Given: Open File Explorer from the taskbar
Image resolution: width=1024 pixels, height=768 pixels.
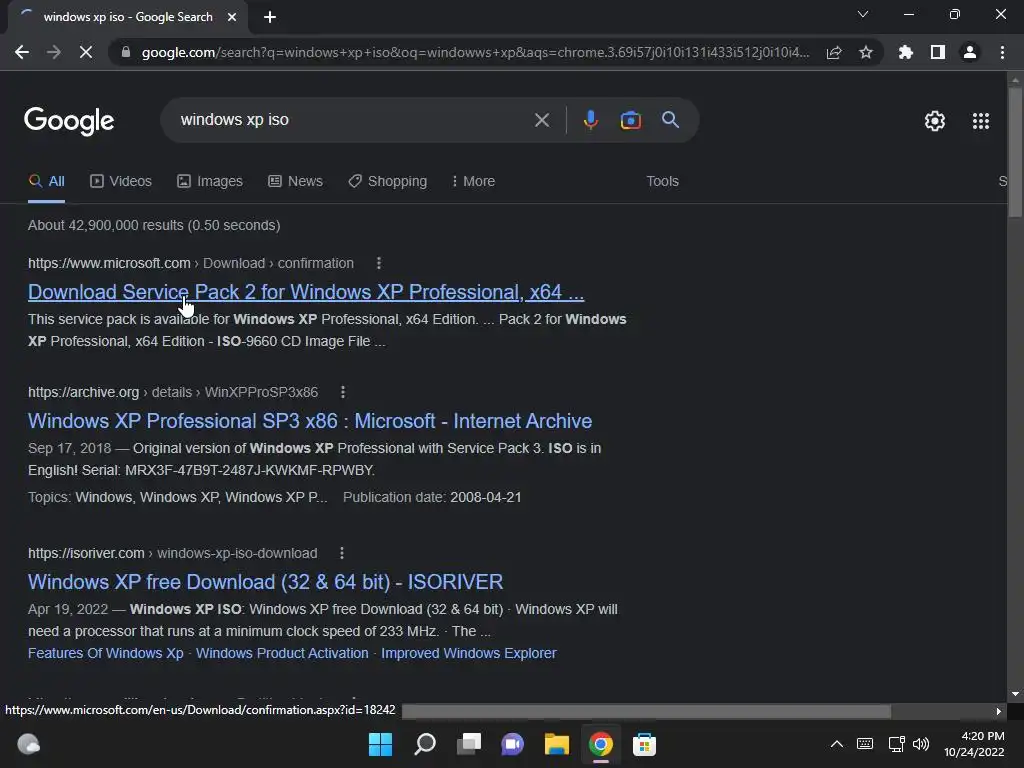Looking at the screenshot, I should [556, 744].
